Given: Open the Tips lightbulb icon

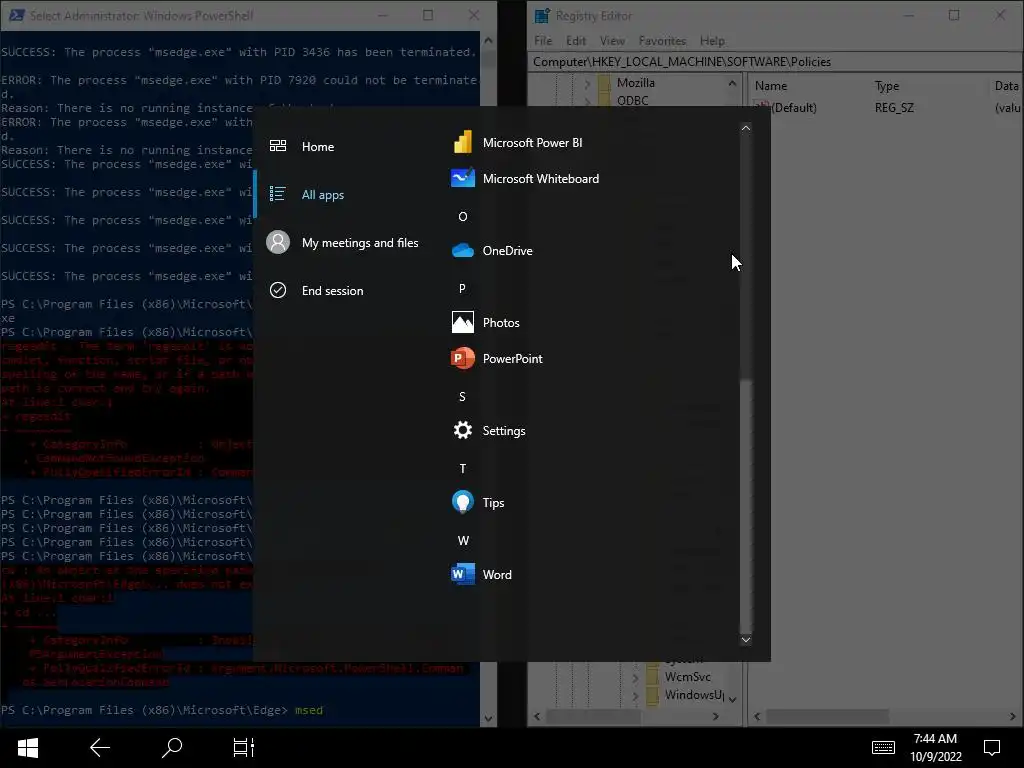Looking at the screenshot, I should [462, 502].
